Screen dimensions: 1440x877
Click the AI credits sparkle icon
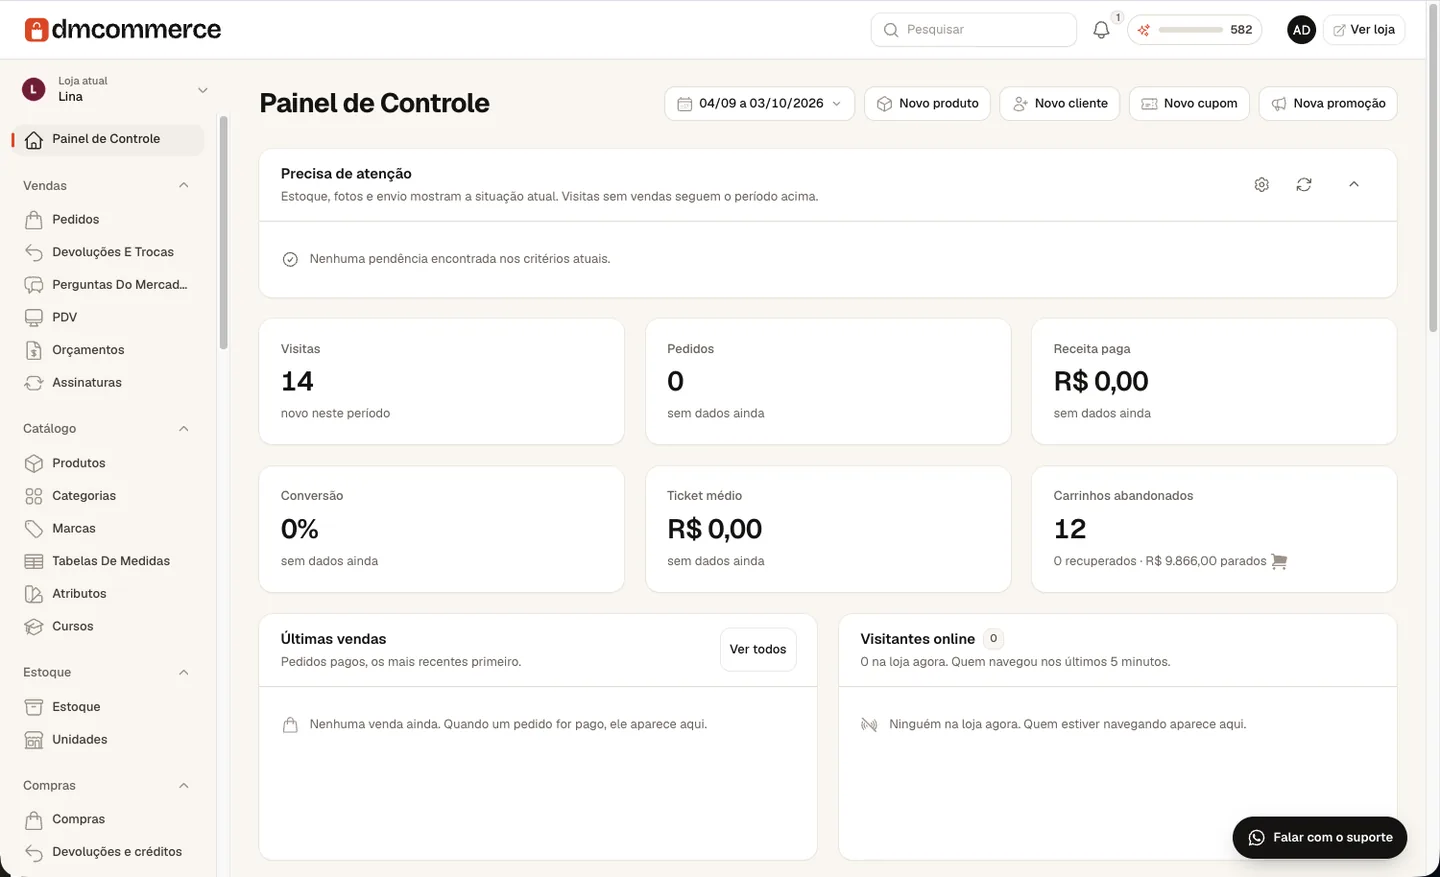[x=1144, y=30]
